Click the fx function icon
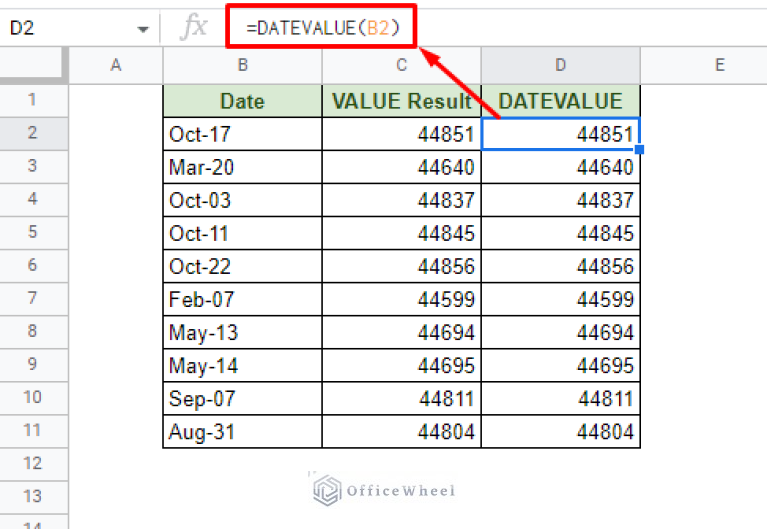 [x=194, y=28]
